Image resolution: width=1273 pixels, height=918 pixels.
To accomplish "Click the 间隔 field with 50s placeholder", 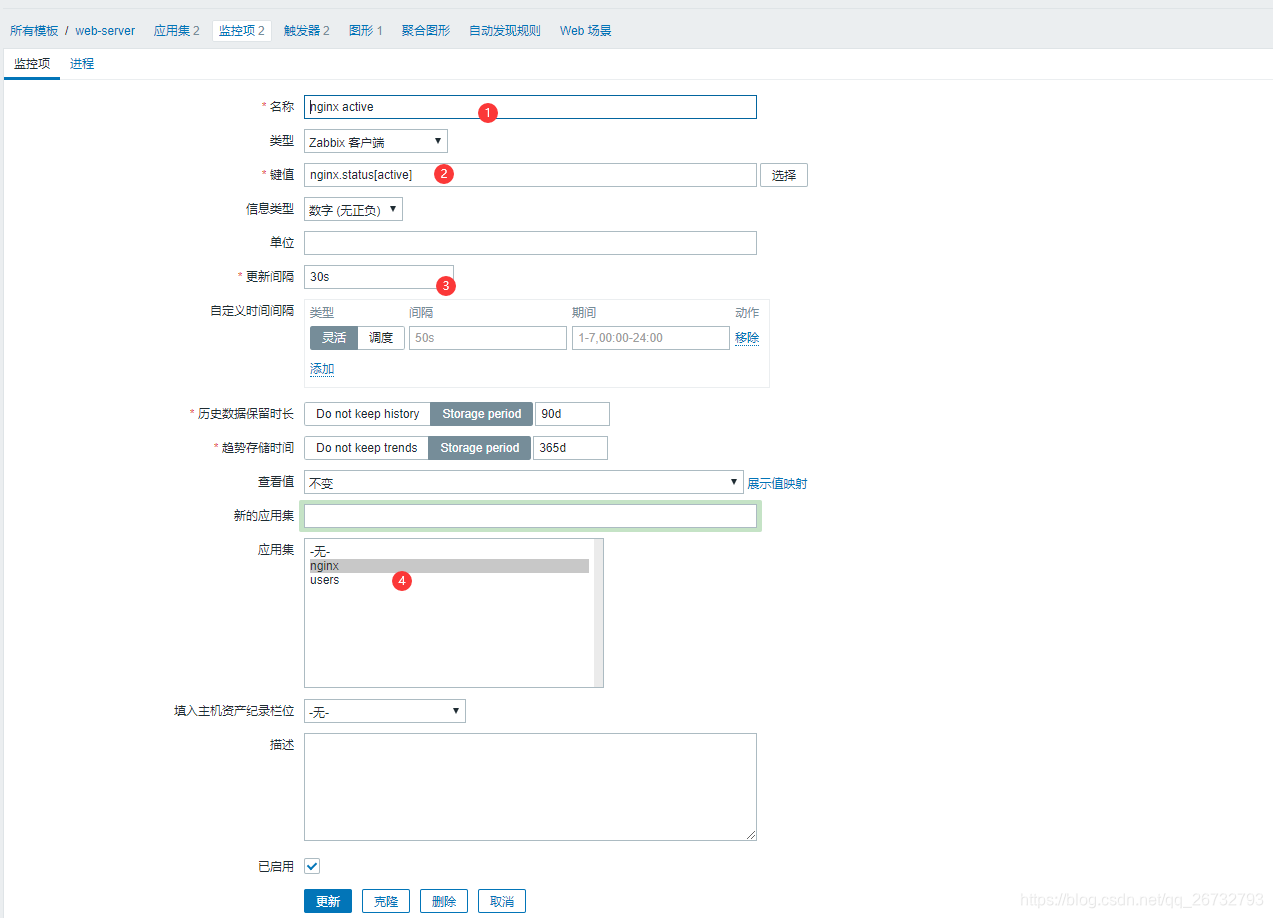I will [488, 338].
